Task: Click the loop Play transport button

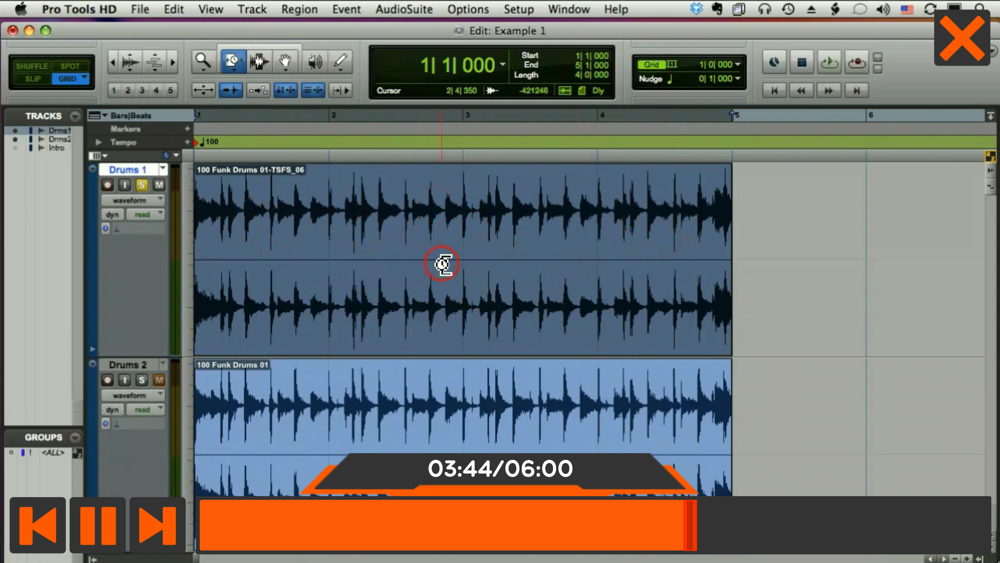Action: tap(829, 62)
